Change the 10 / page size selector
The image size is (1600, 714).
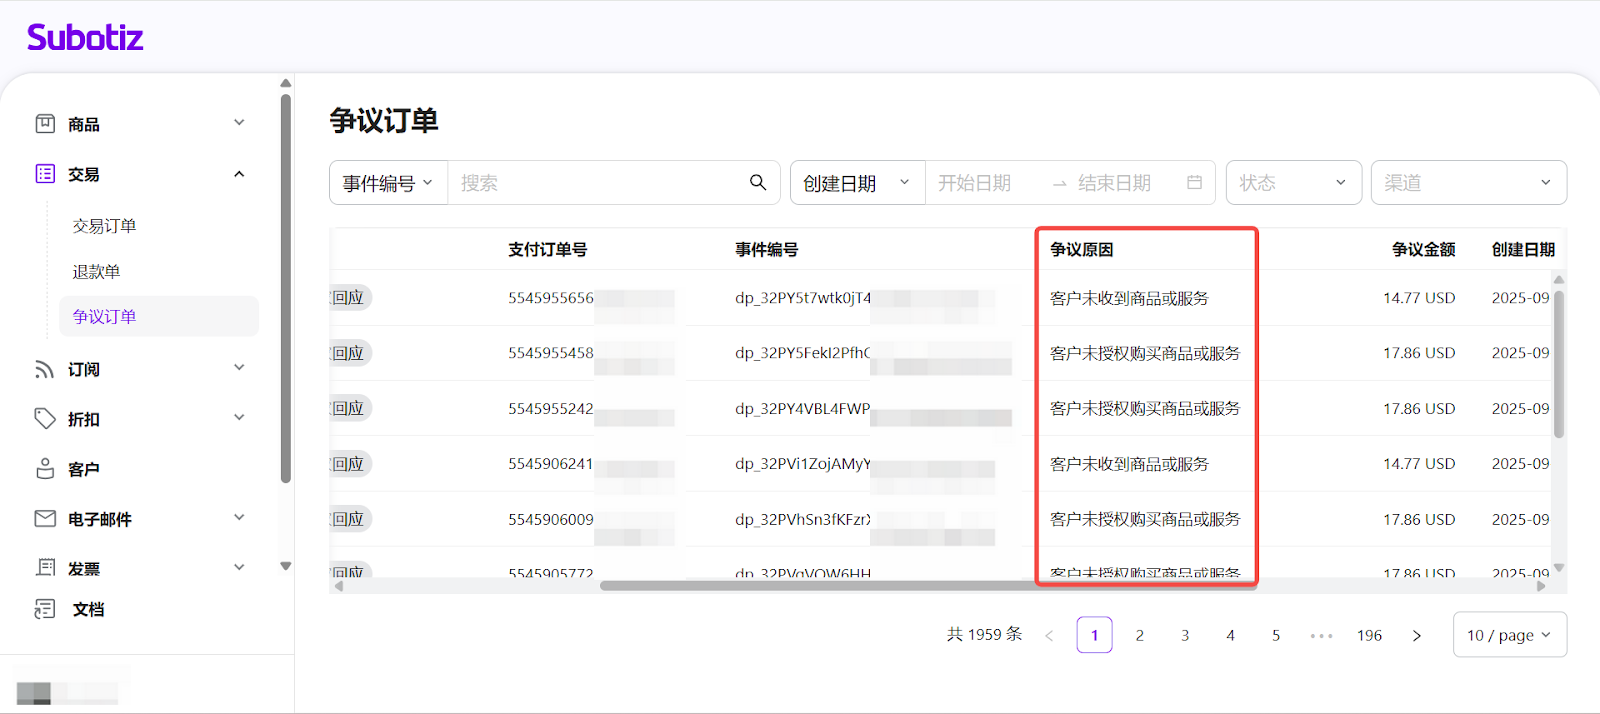(1508, 635)
